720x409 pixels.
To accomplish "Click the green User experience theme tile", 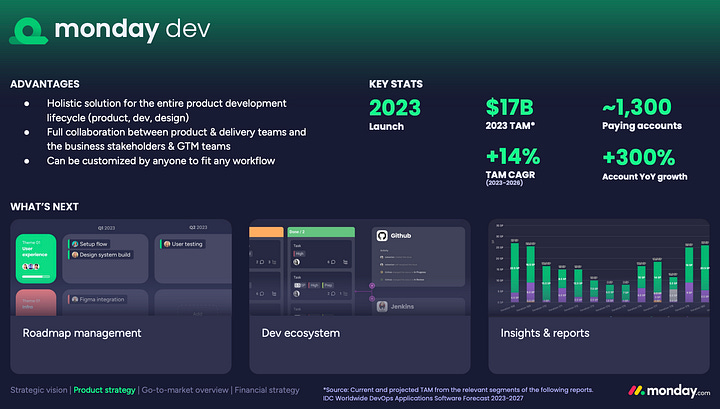I will point(36,258).
